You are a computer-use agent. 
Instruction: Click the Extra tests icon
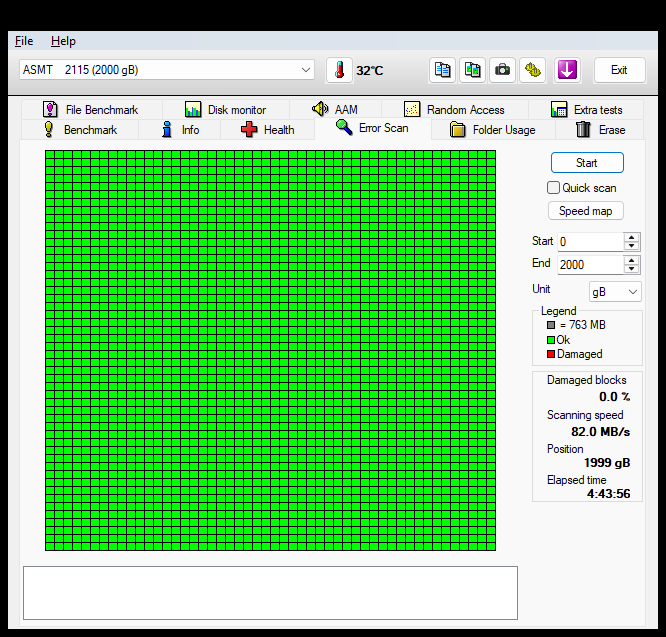point(559,110)
